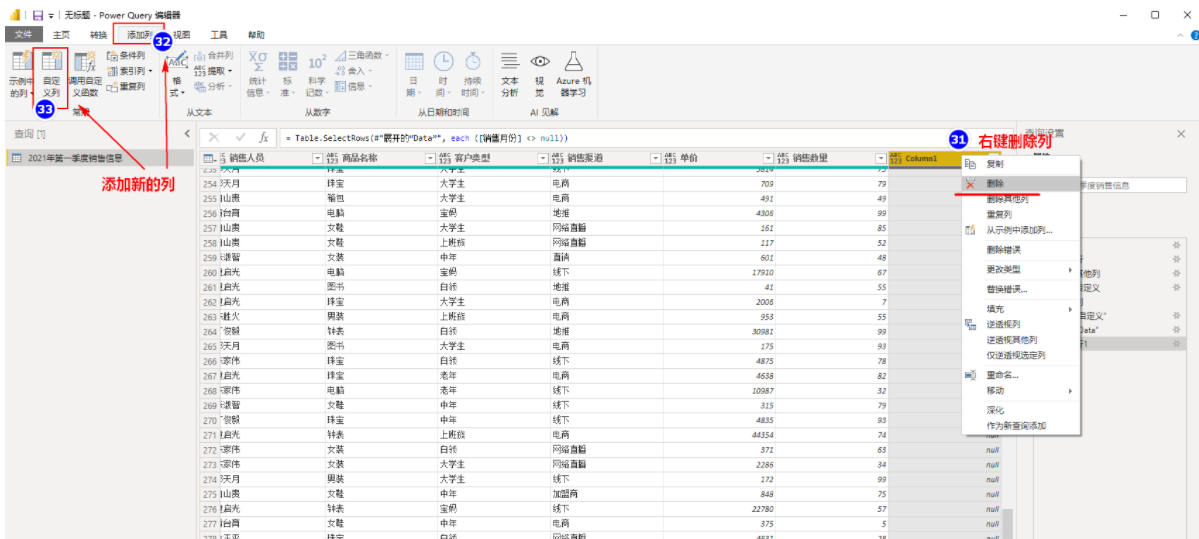1199x539 pixels.
Task: Click the save icon in title bar
Action: pos(37,15)
